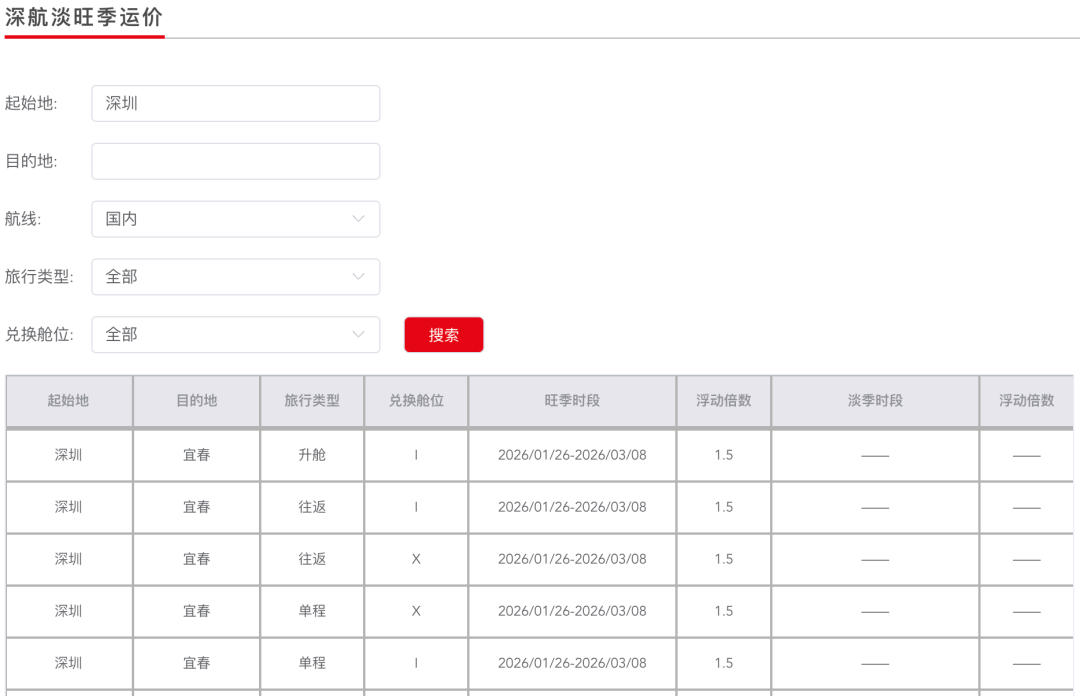Click 单程 in the last row with cabin I
The height and width of the screenshot is (696, 1080).
tap(312, 663)
